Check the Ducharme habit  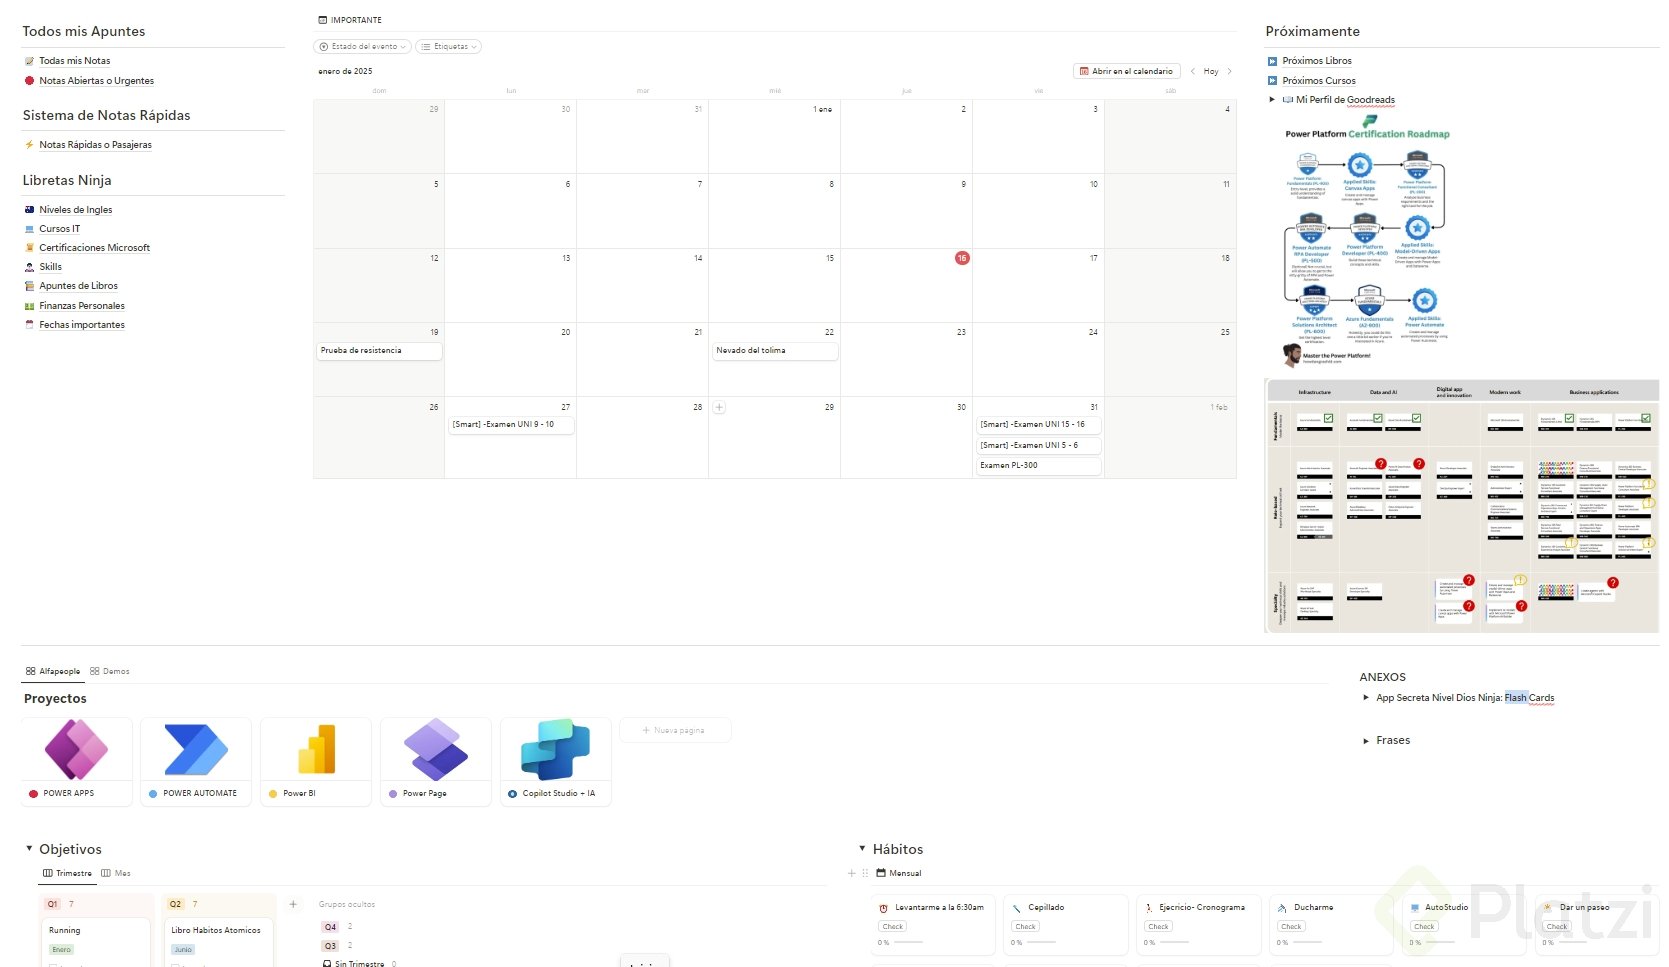coord(1292,927)
